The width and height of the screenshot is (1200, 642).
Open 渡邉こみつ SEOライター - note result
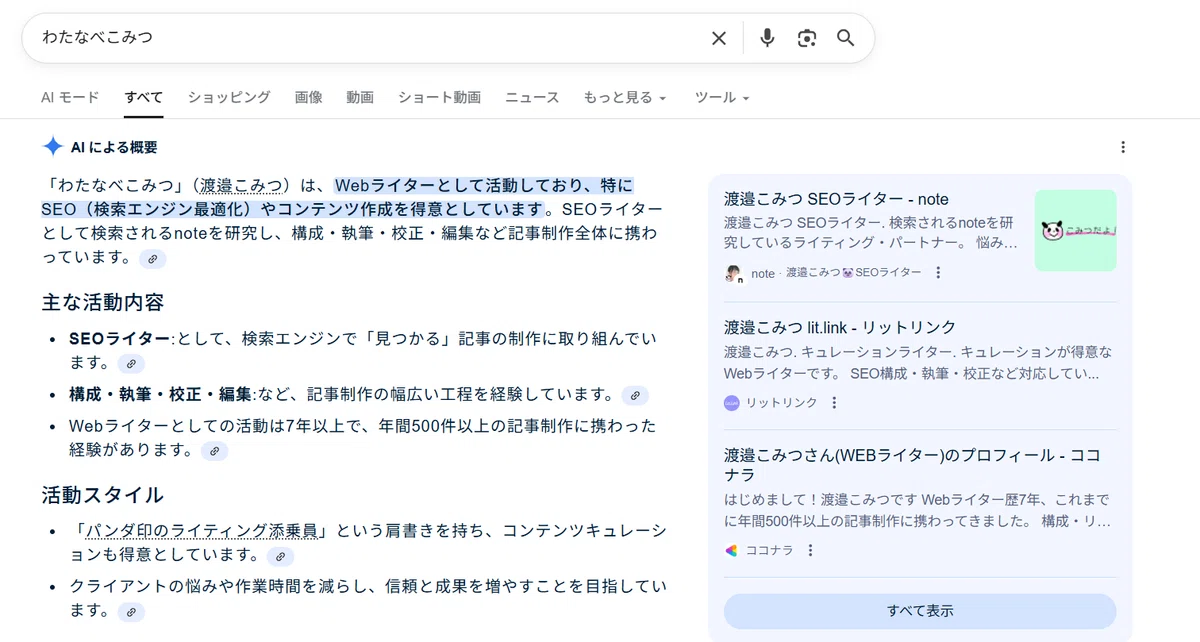click(x=837, y=199)
